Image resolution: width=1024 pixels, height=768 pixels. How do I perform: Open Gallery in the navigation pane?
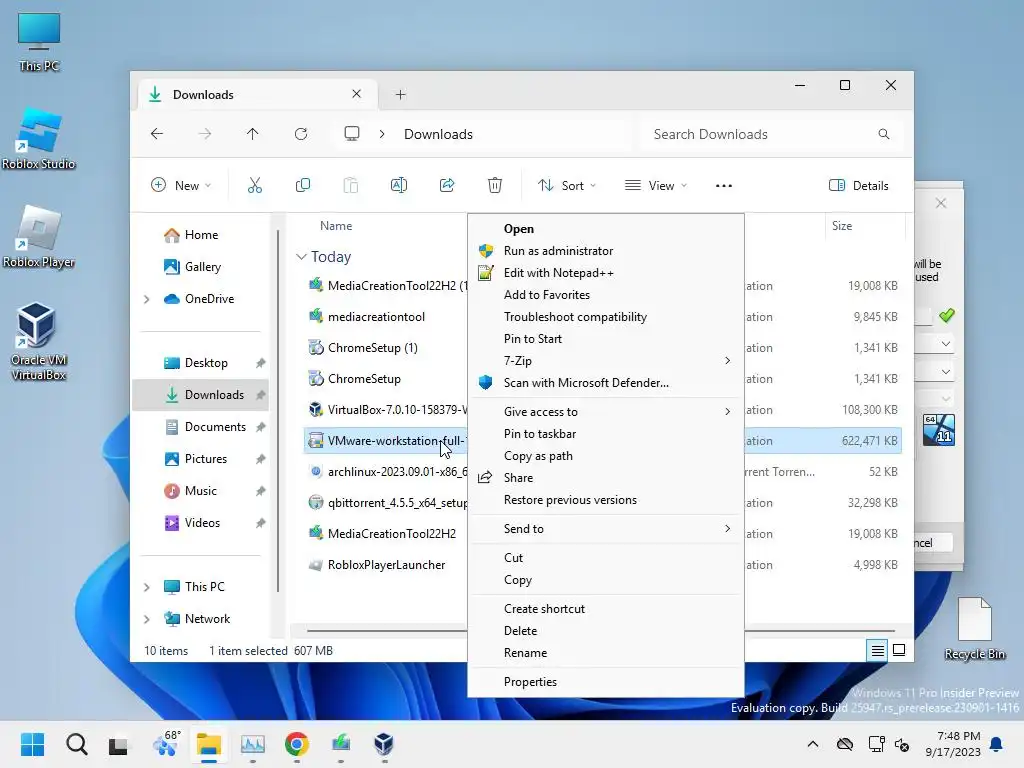tap(202, 267)
